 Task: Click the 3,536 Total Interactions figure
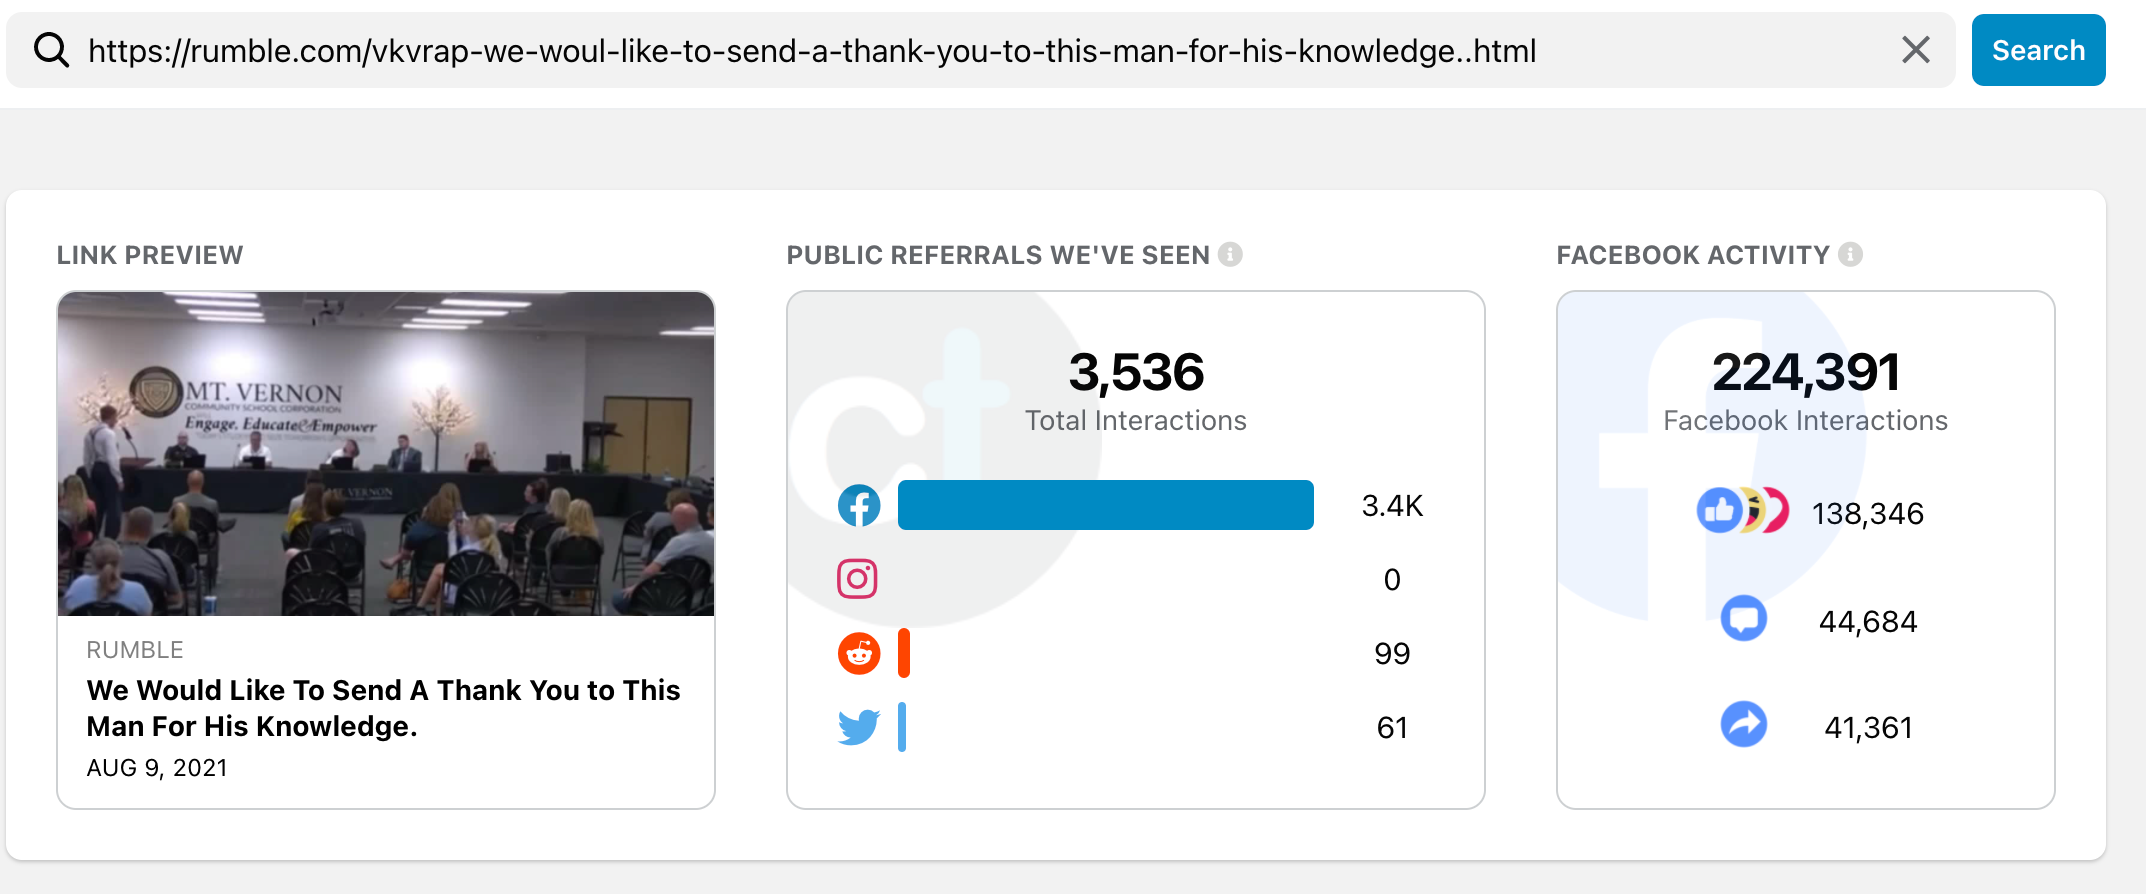click(1136, 373)
